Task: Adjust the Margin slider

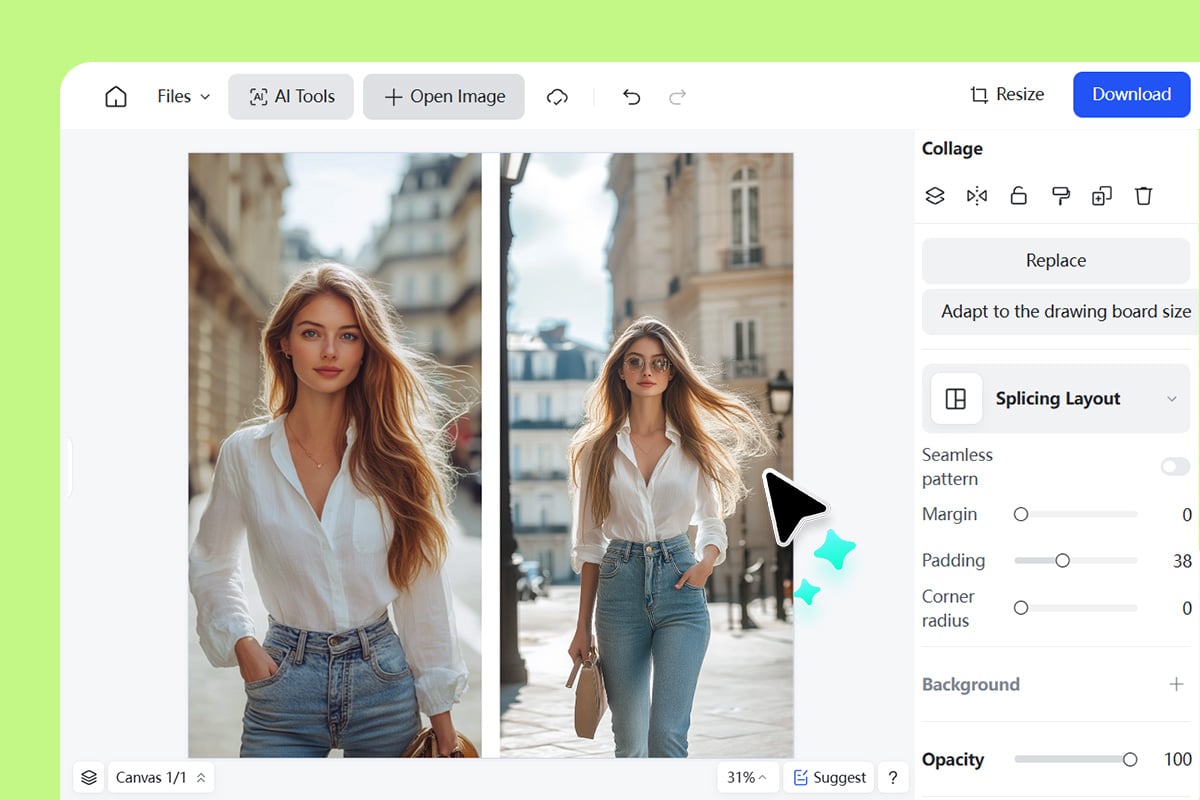Action: tap(1076, 515)
